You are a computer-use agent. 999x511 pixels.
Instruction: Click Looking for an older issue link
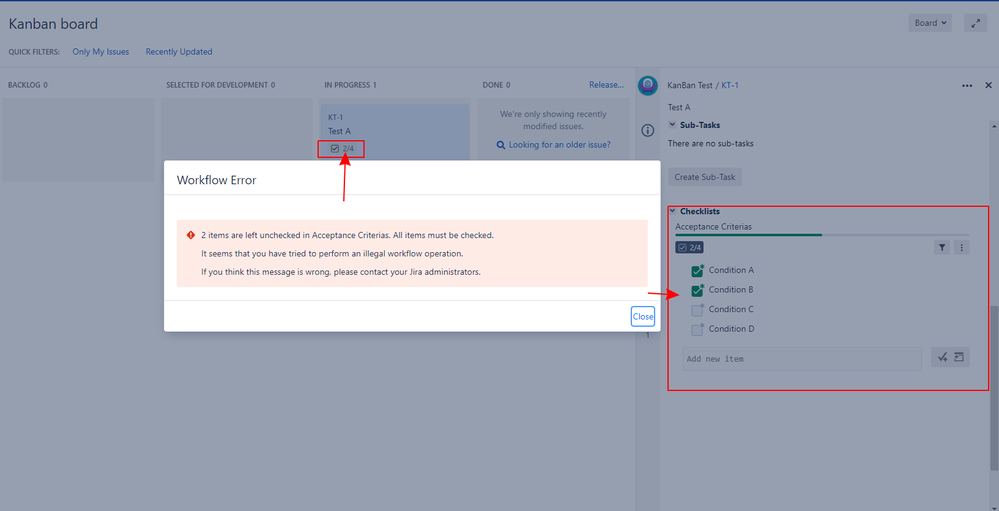(x=559, y=145)
